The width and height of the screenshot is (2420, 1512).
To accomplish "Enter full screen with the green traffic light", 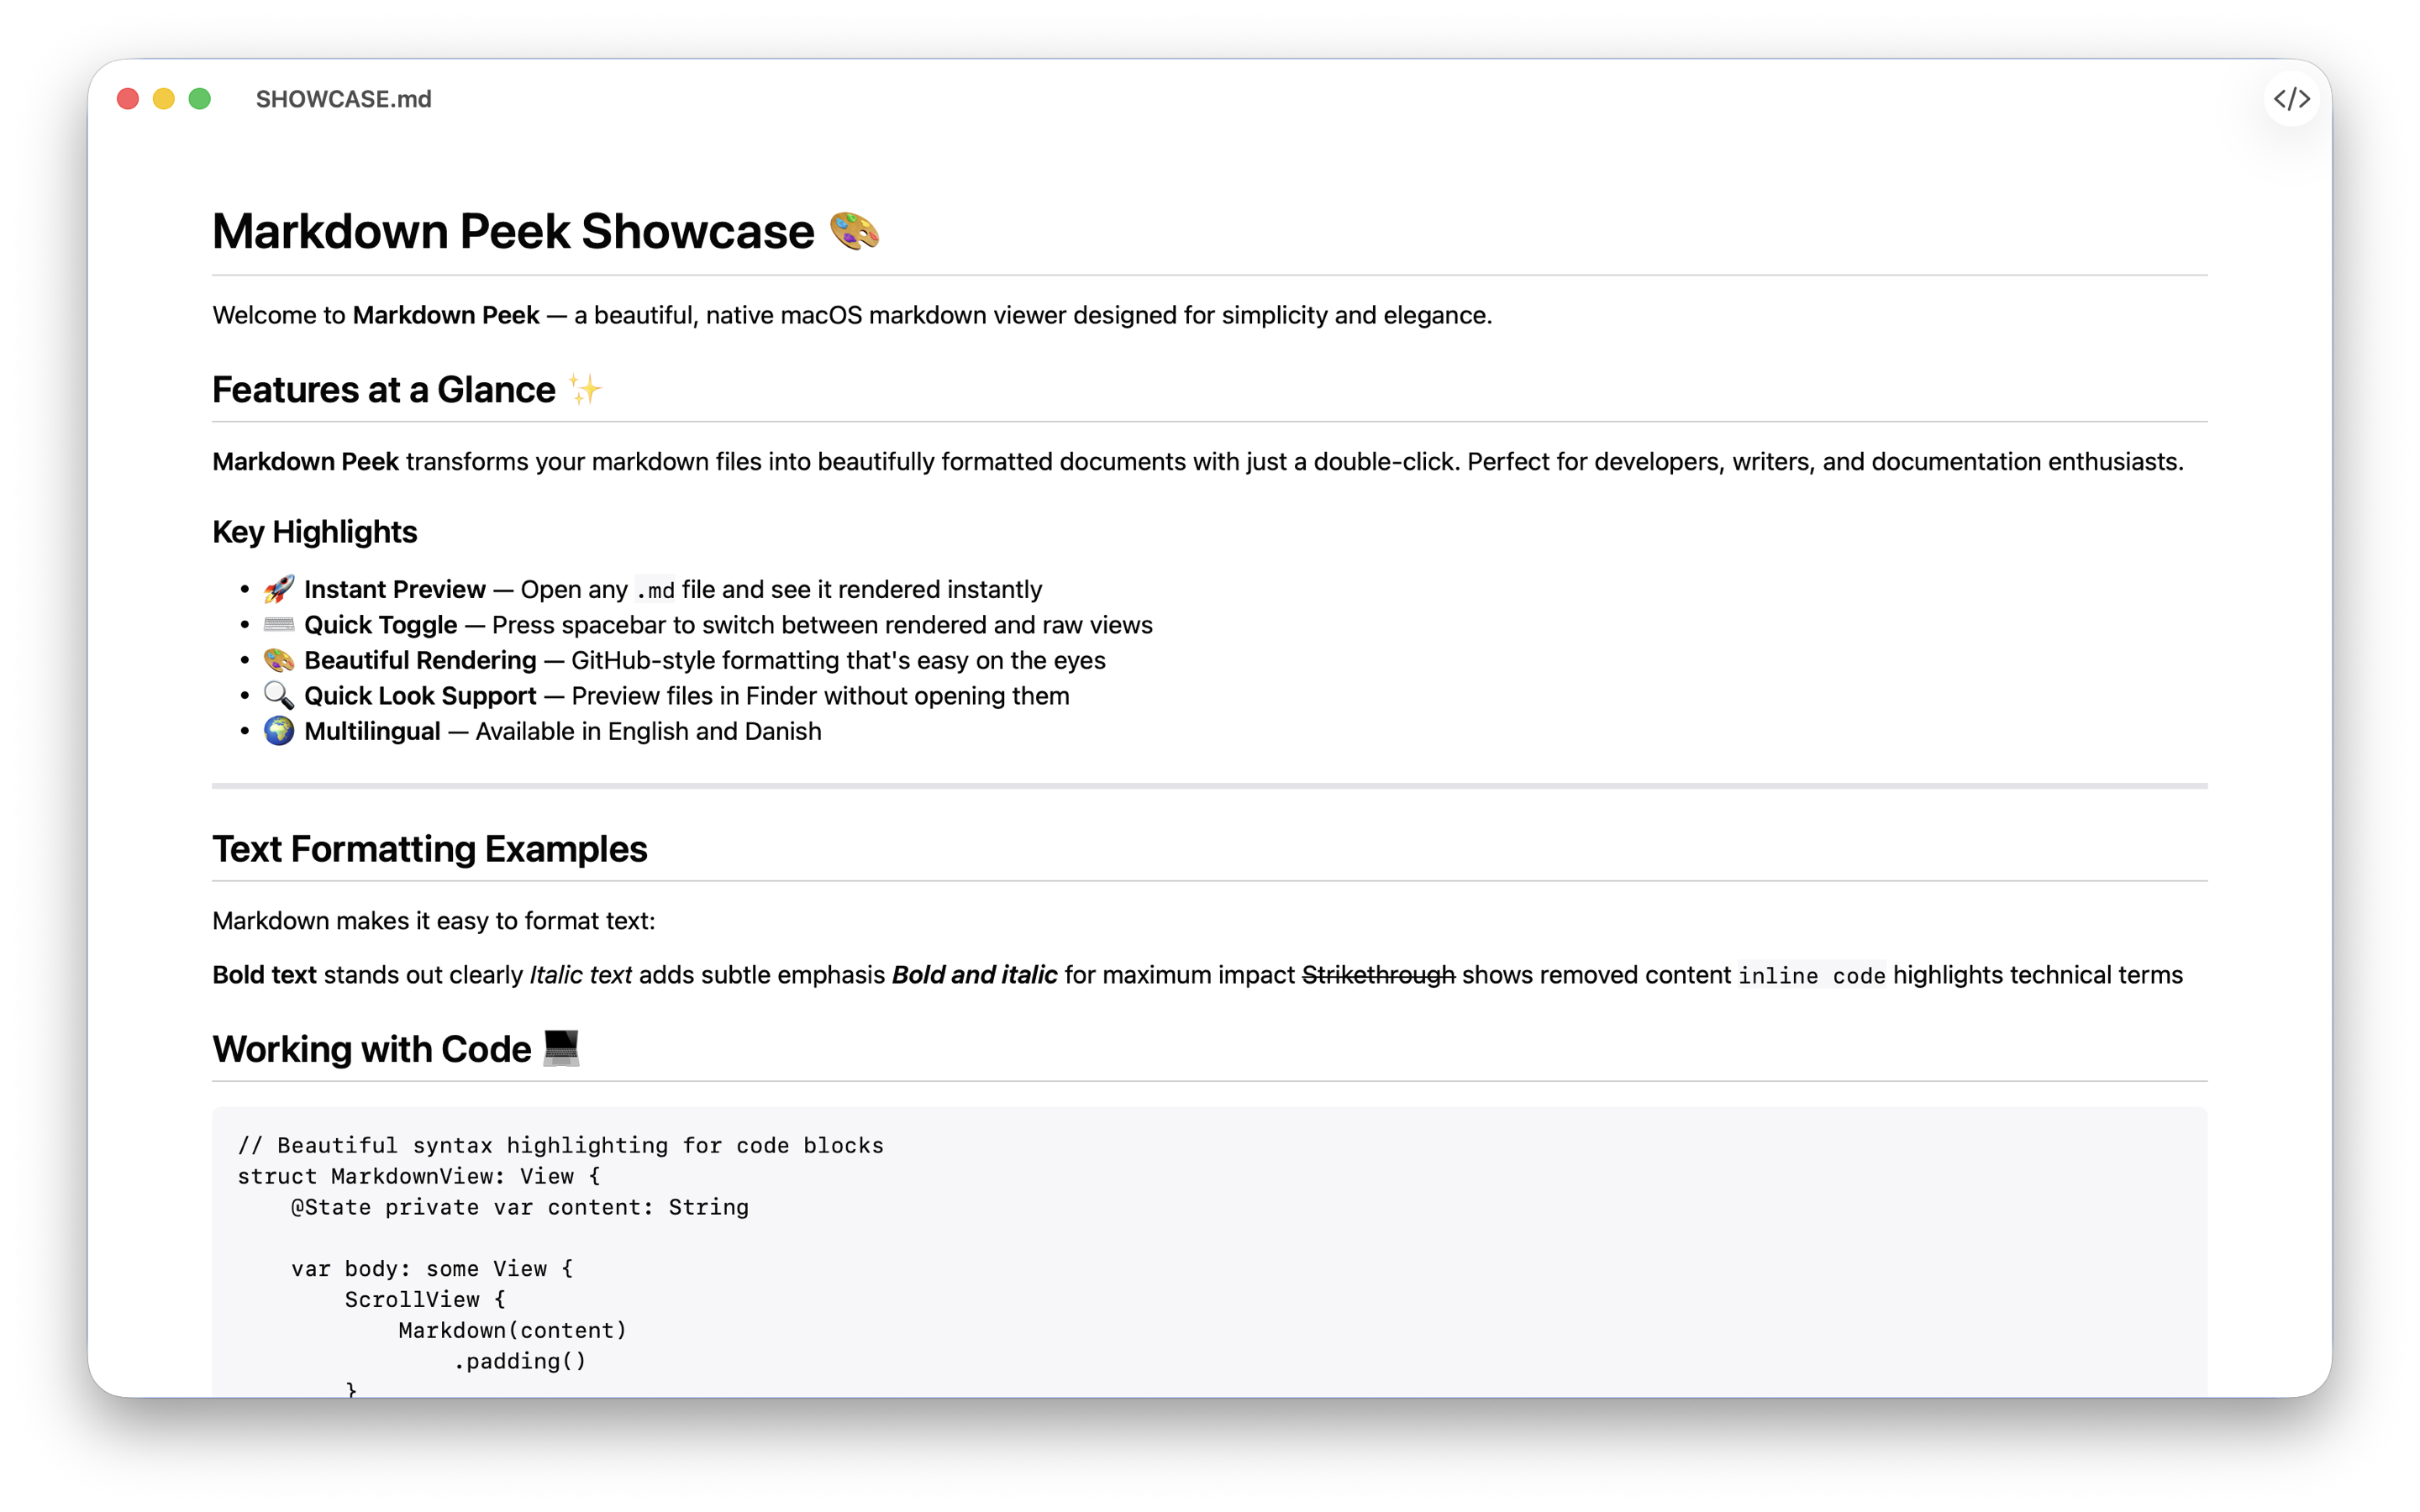I will point(199,98).
